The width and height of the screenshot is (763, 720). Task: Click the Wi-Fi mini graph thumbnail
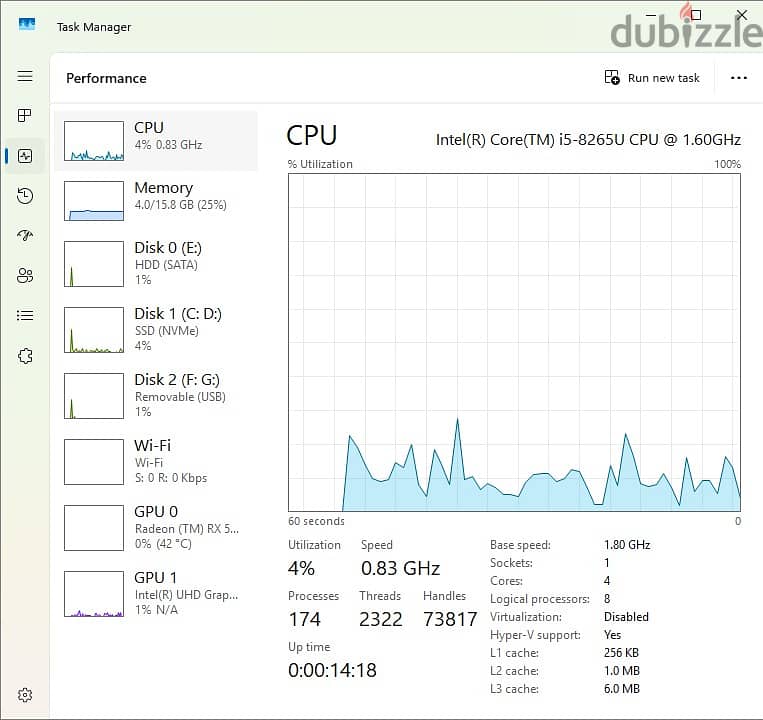click(x=94, y=462)
